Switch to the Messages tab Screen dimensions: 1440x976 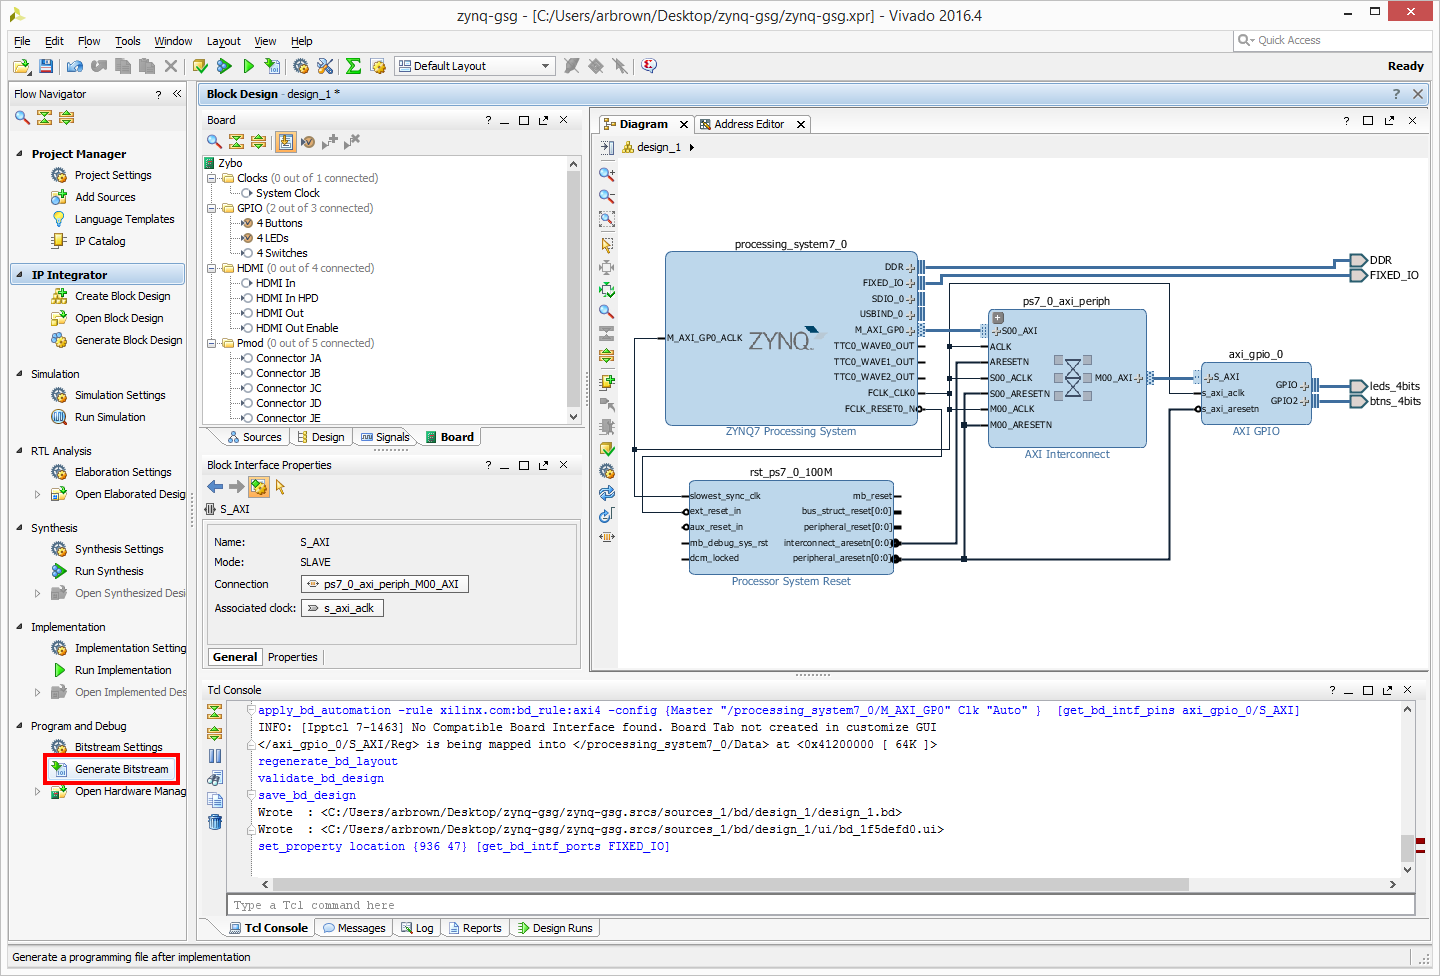coord(354,928)
